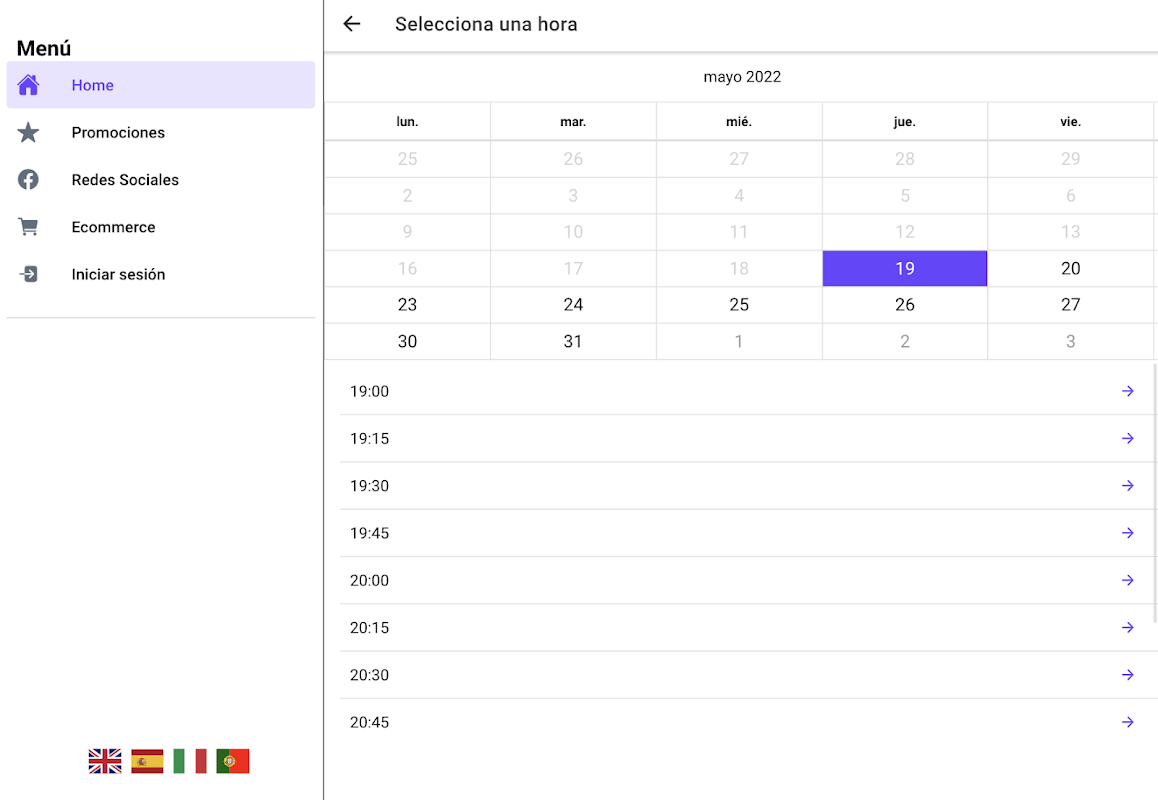The height and width of the screenshot is (800, 1158).
Task: Click disabled day 18 in the calendar
Action: point(739,268)
